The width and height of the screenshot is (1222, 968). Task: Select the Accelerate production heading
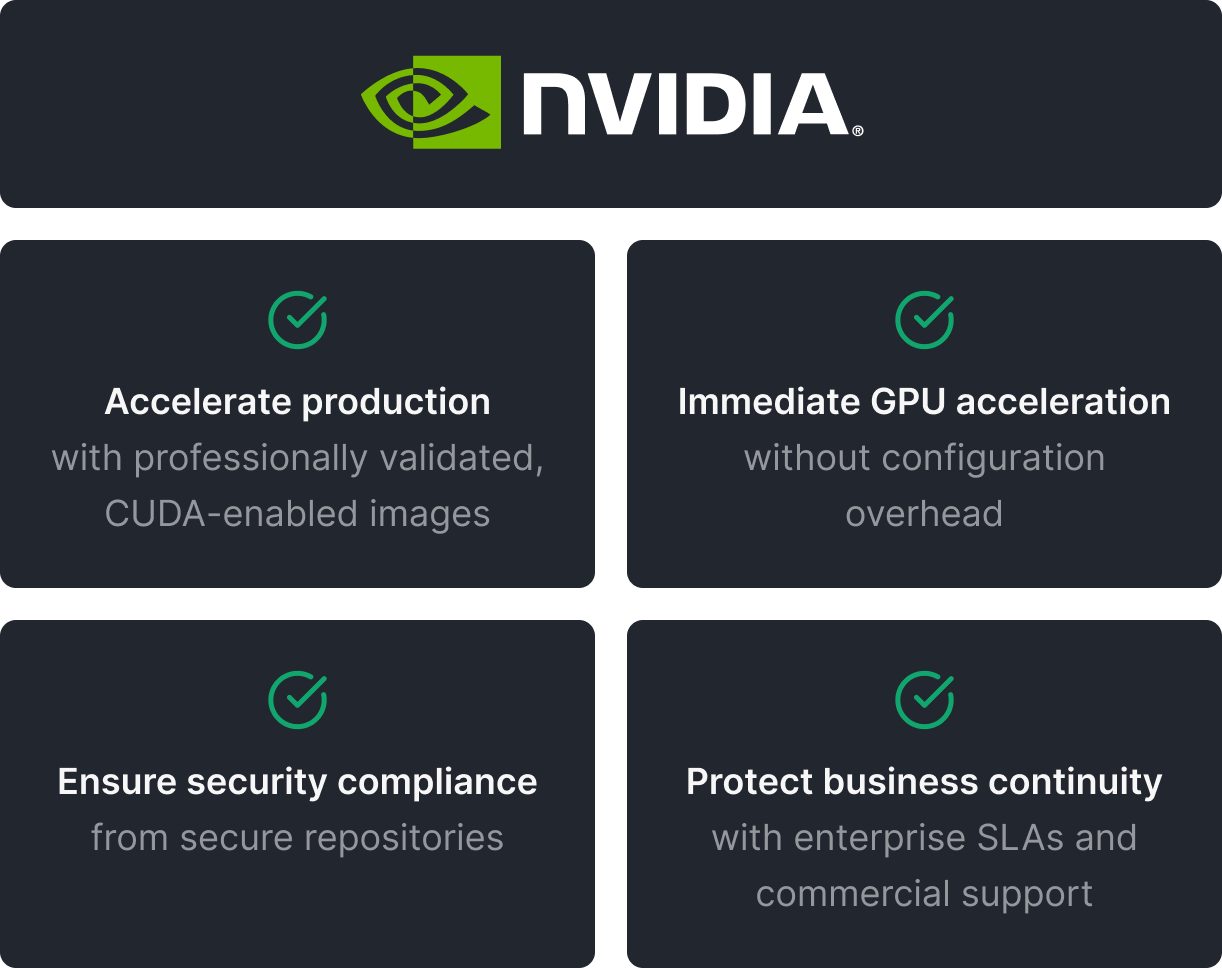pos(298,402)
